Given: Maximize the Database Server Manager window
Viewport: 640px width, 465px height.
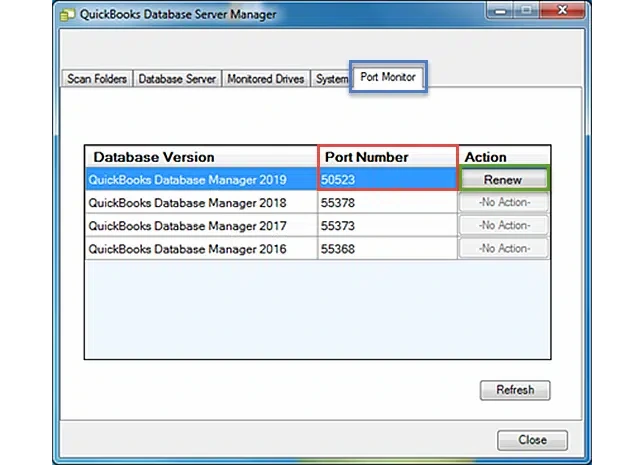Looking at the screenshot, I should (x=526, y=11).
